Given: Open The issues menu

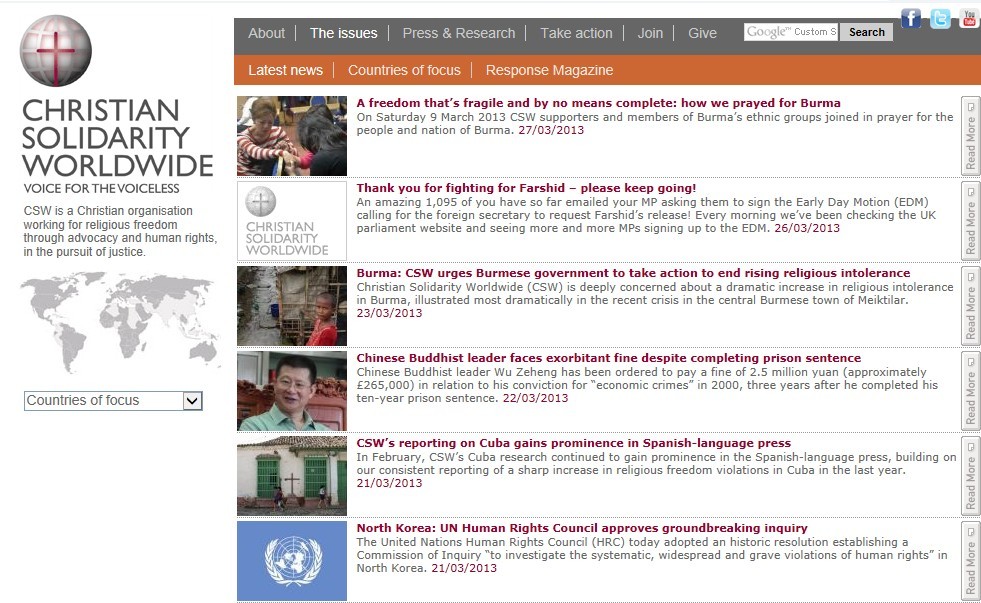Looking at the screenshot, I should click(343, 33).
